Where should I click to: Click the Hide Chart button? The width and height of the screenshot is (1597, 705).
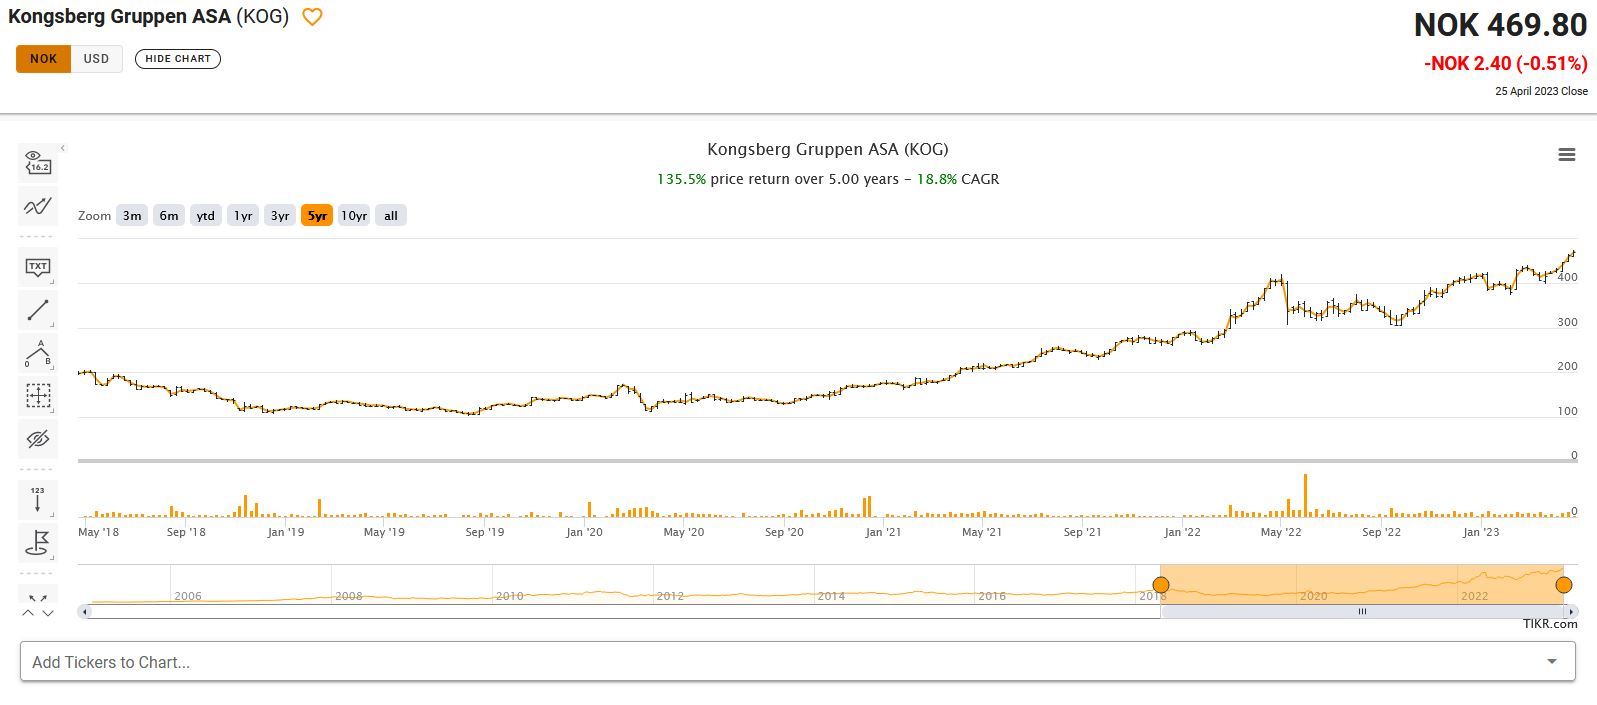coord(178,59)
